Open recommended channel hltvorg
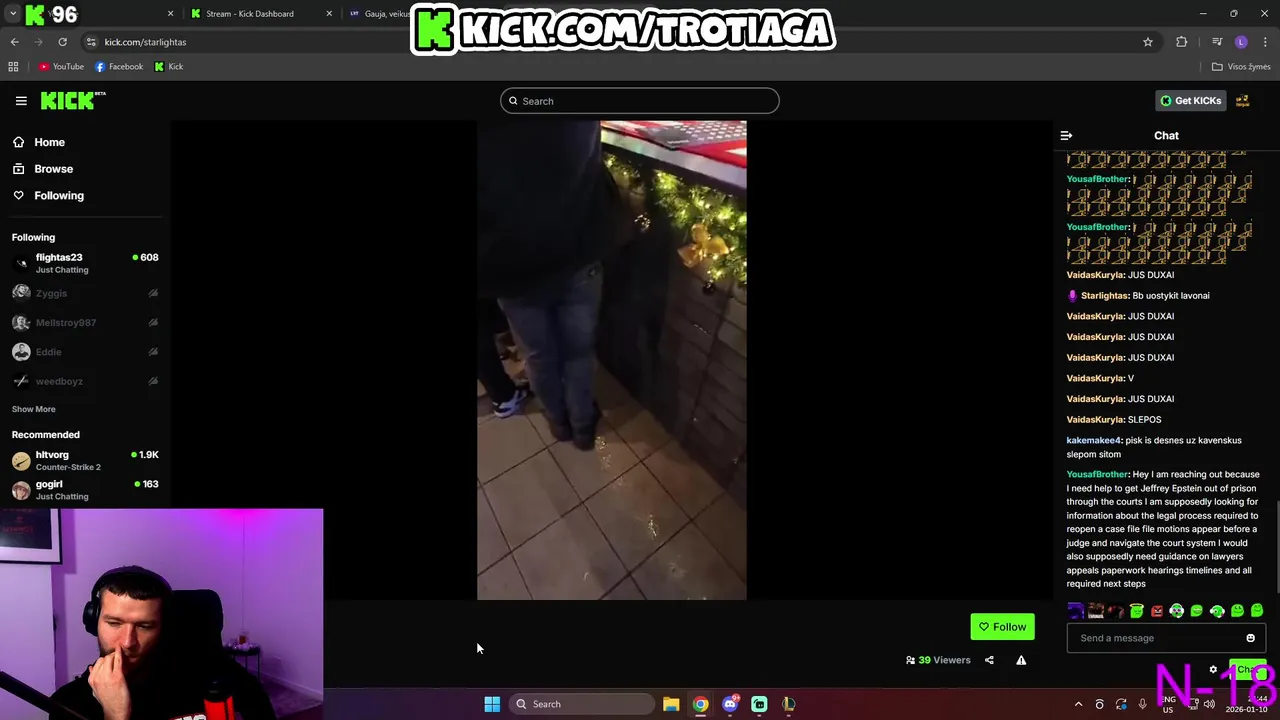Viewport: 1280px width, 720px height. point(85,460)
